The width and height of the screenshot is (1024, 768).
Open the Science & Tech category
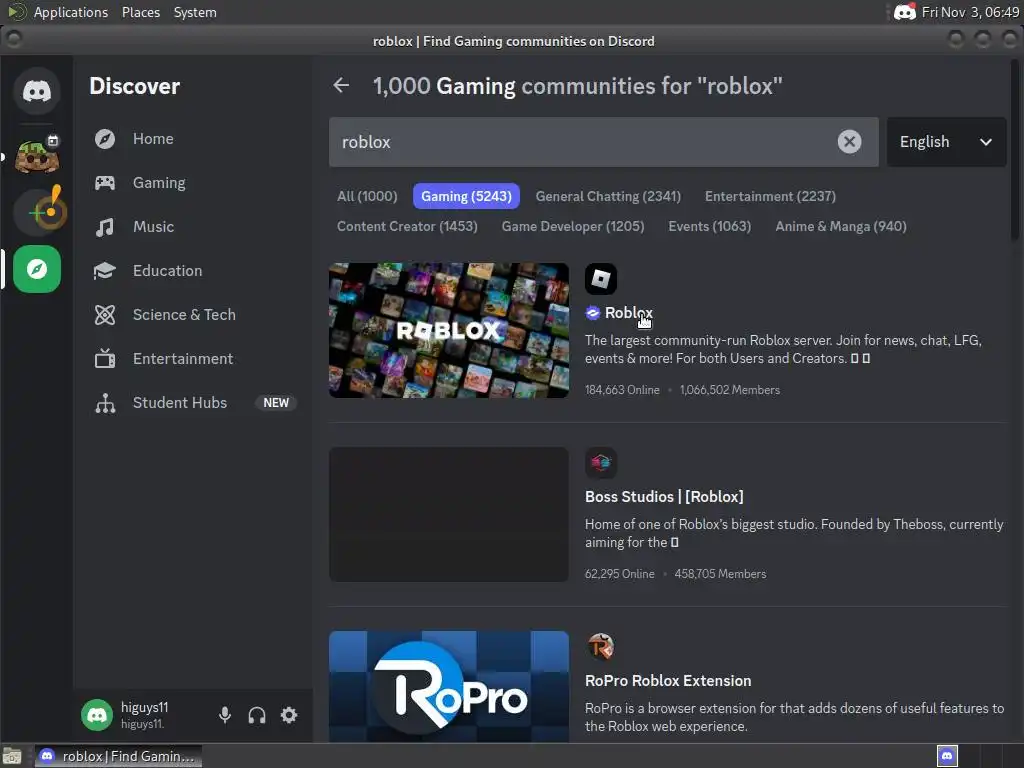[193, 315]
